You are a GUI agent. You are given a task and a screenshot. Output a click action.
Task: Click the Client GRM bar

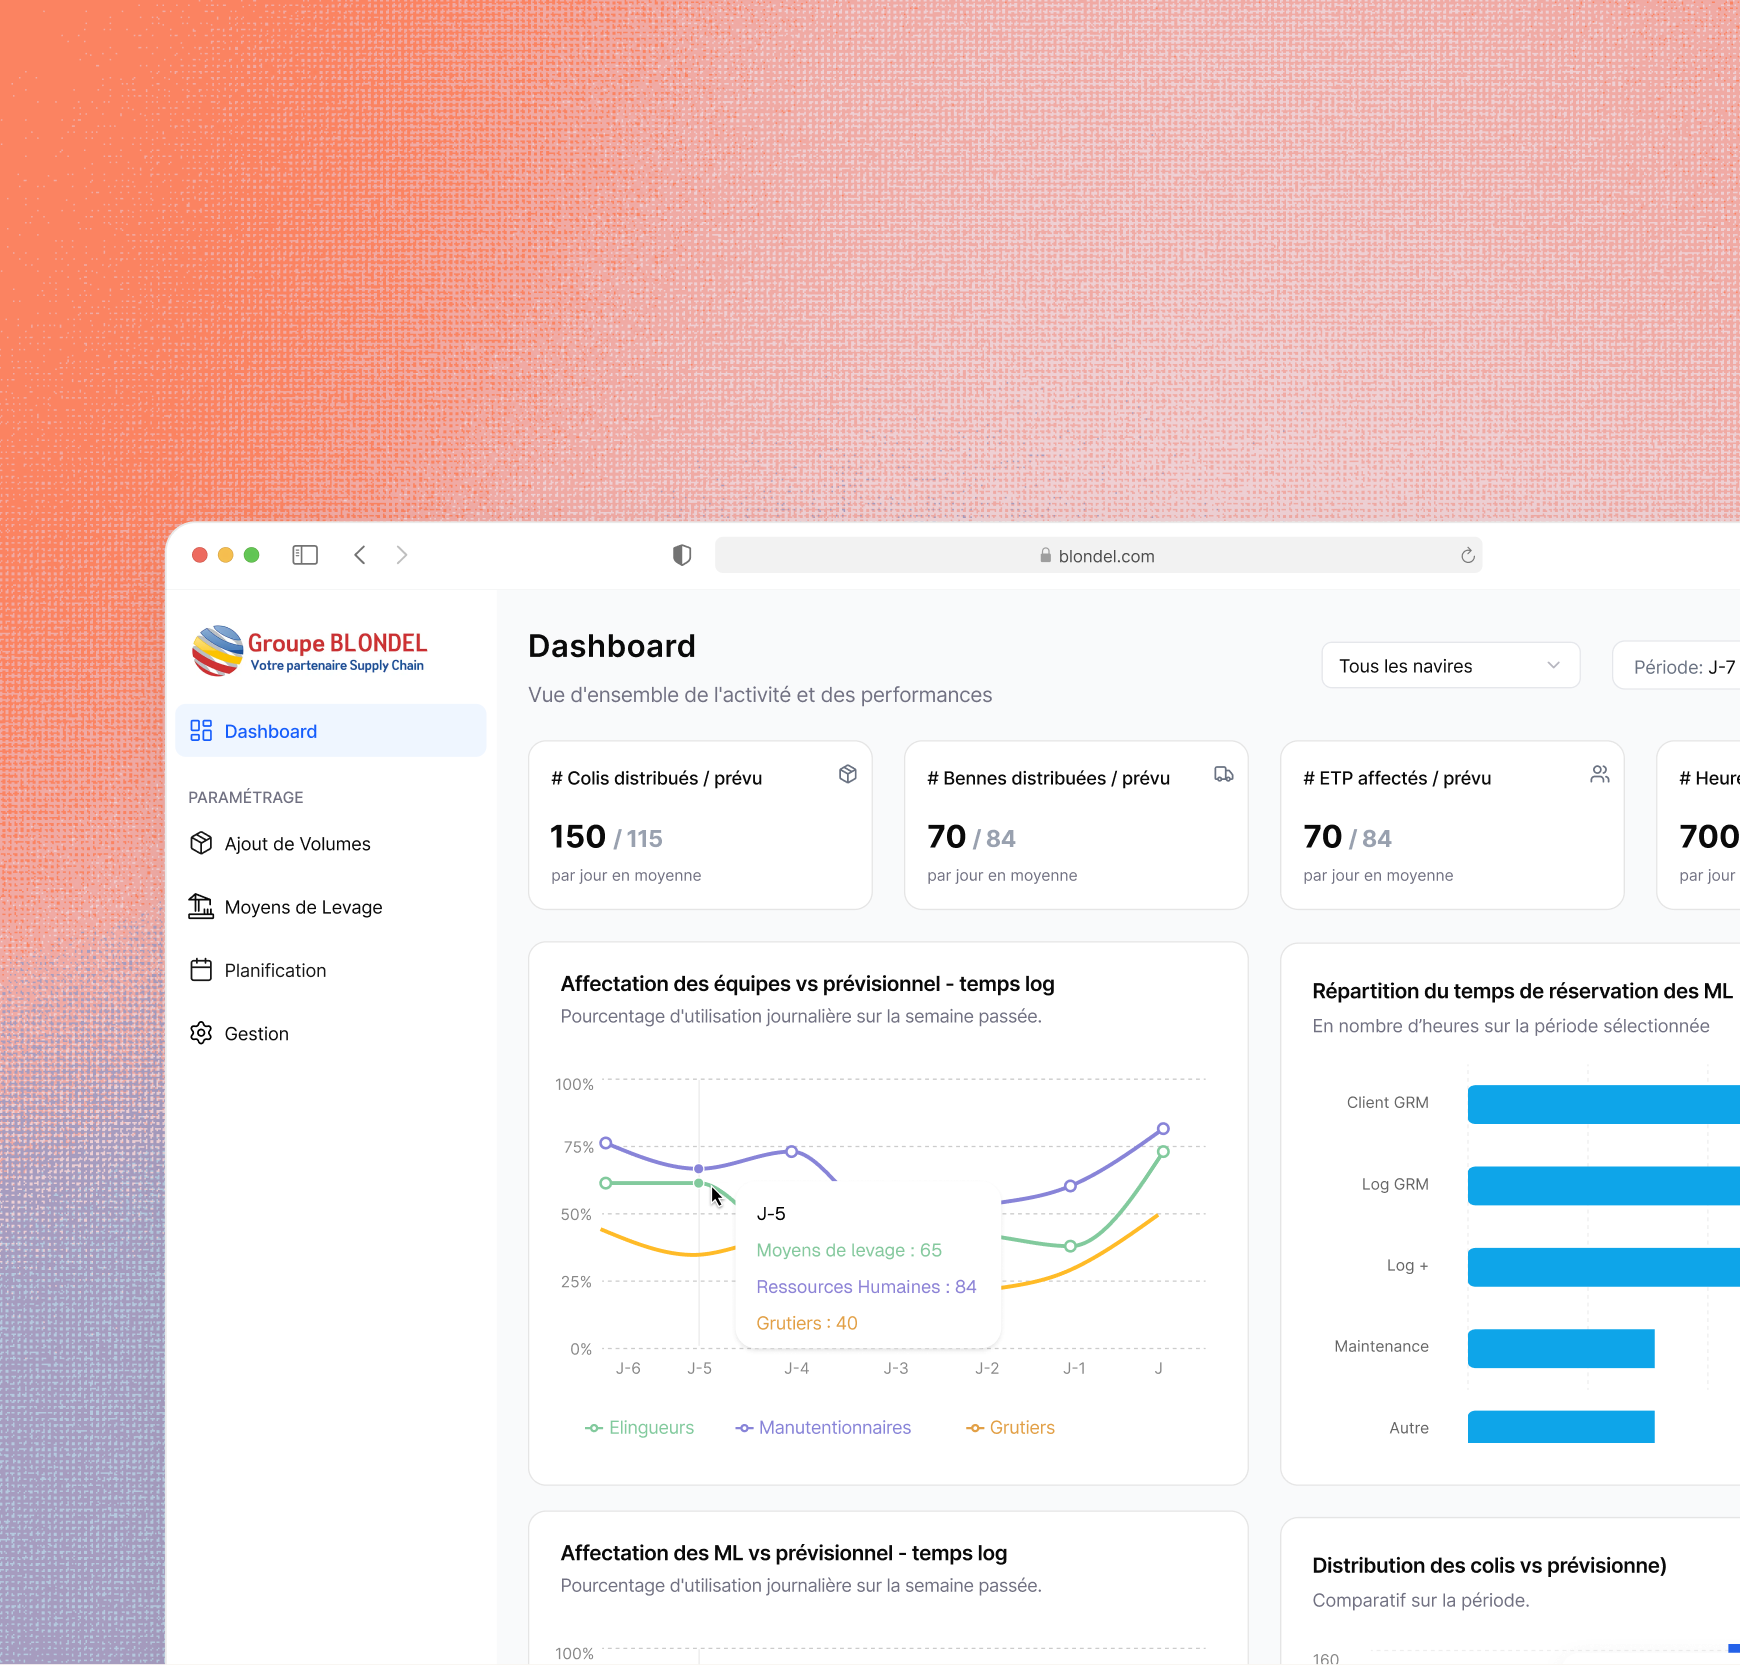pyautogui.click(x=1604, y=1104)
